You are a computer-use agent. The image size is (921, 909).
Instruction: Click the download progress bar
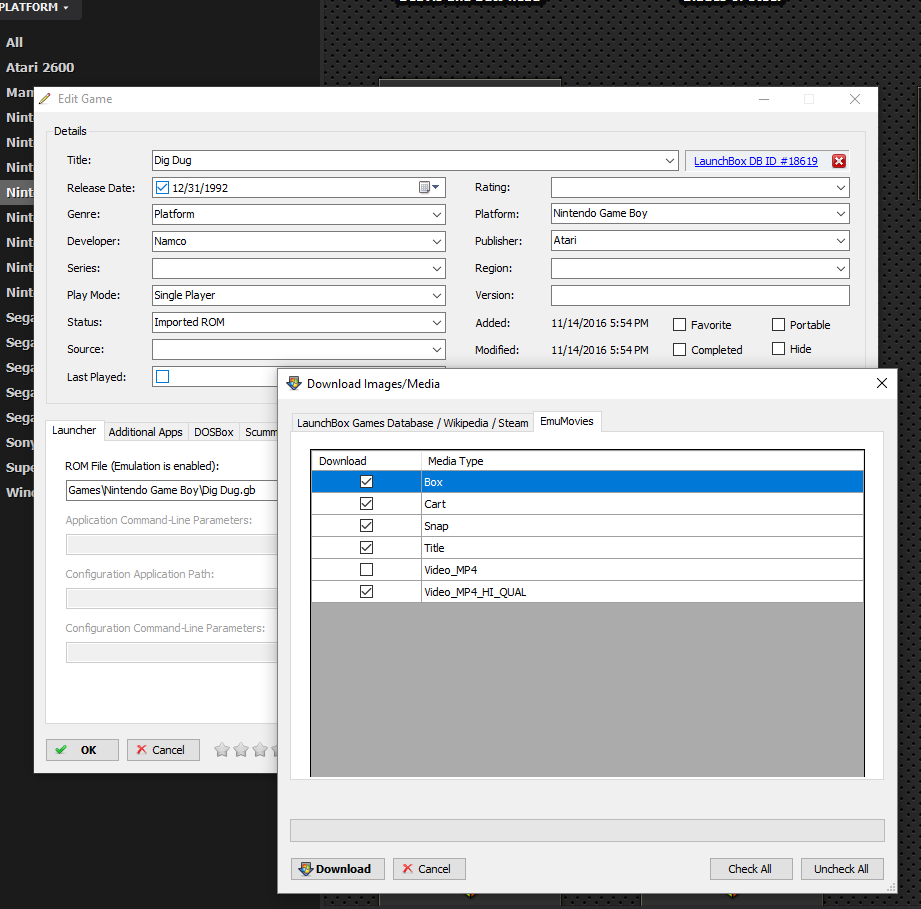[x=587, y=830]
